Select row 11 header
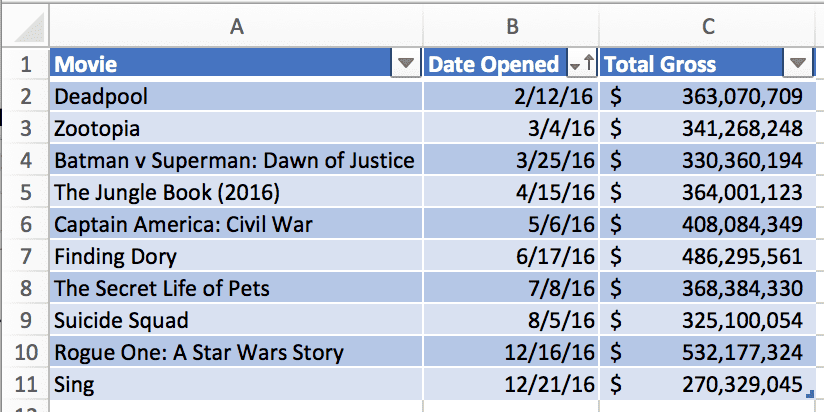The width and height of the screenshot is (824, 412). click(24, 385)
